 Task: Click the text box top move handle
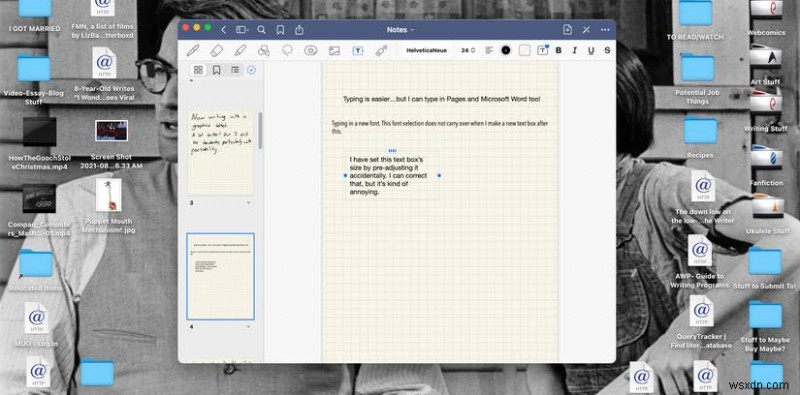coord(392,151)
